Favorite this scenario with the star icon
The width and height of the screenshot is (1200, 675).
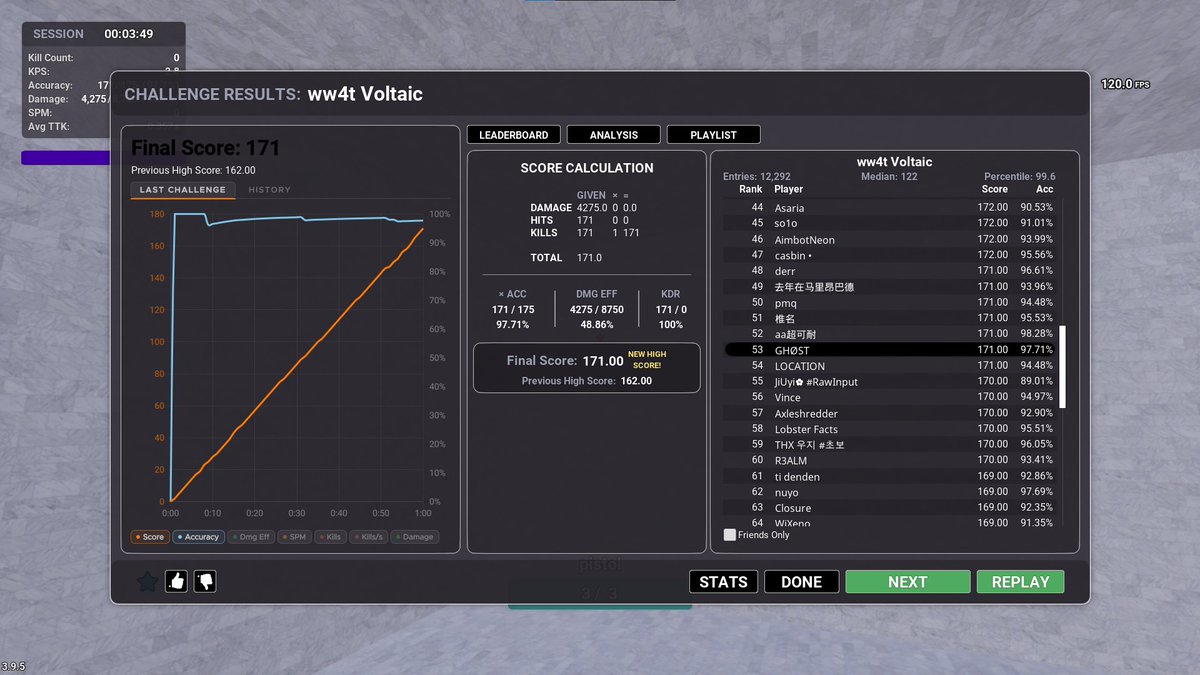[x=147, y=581]
